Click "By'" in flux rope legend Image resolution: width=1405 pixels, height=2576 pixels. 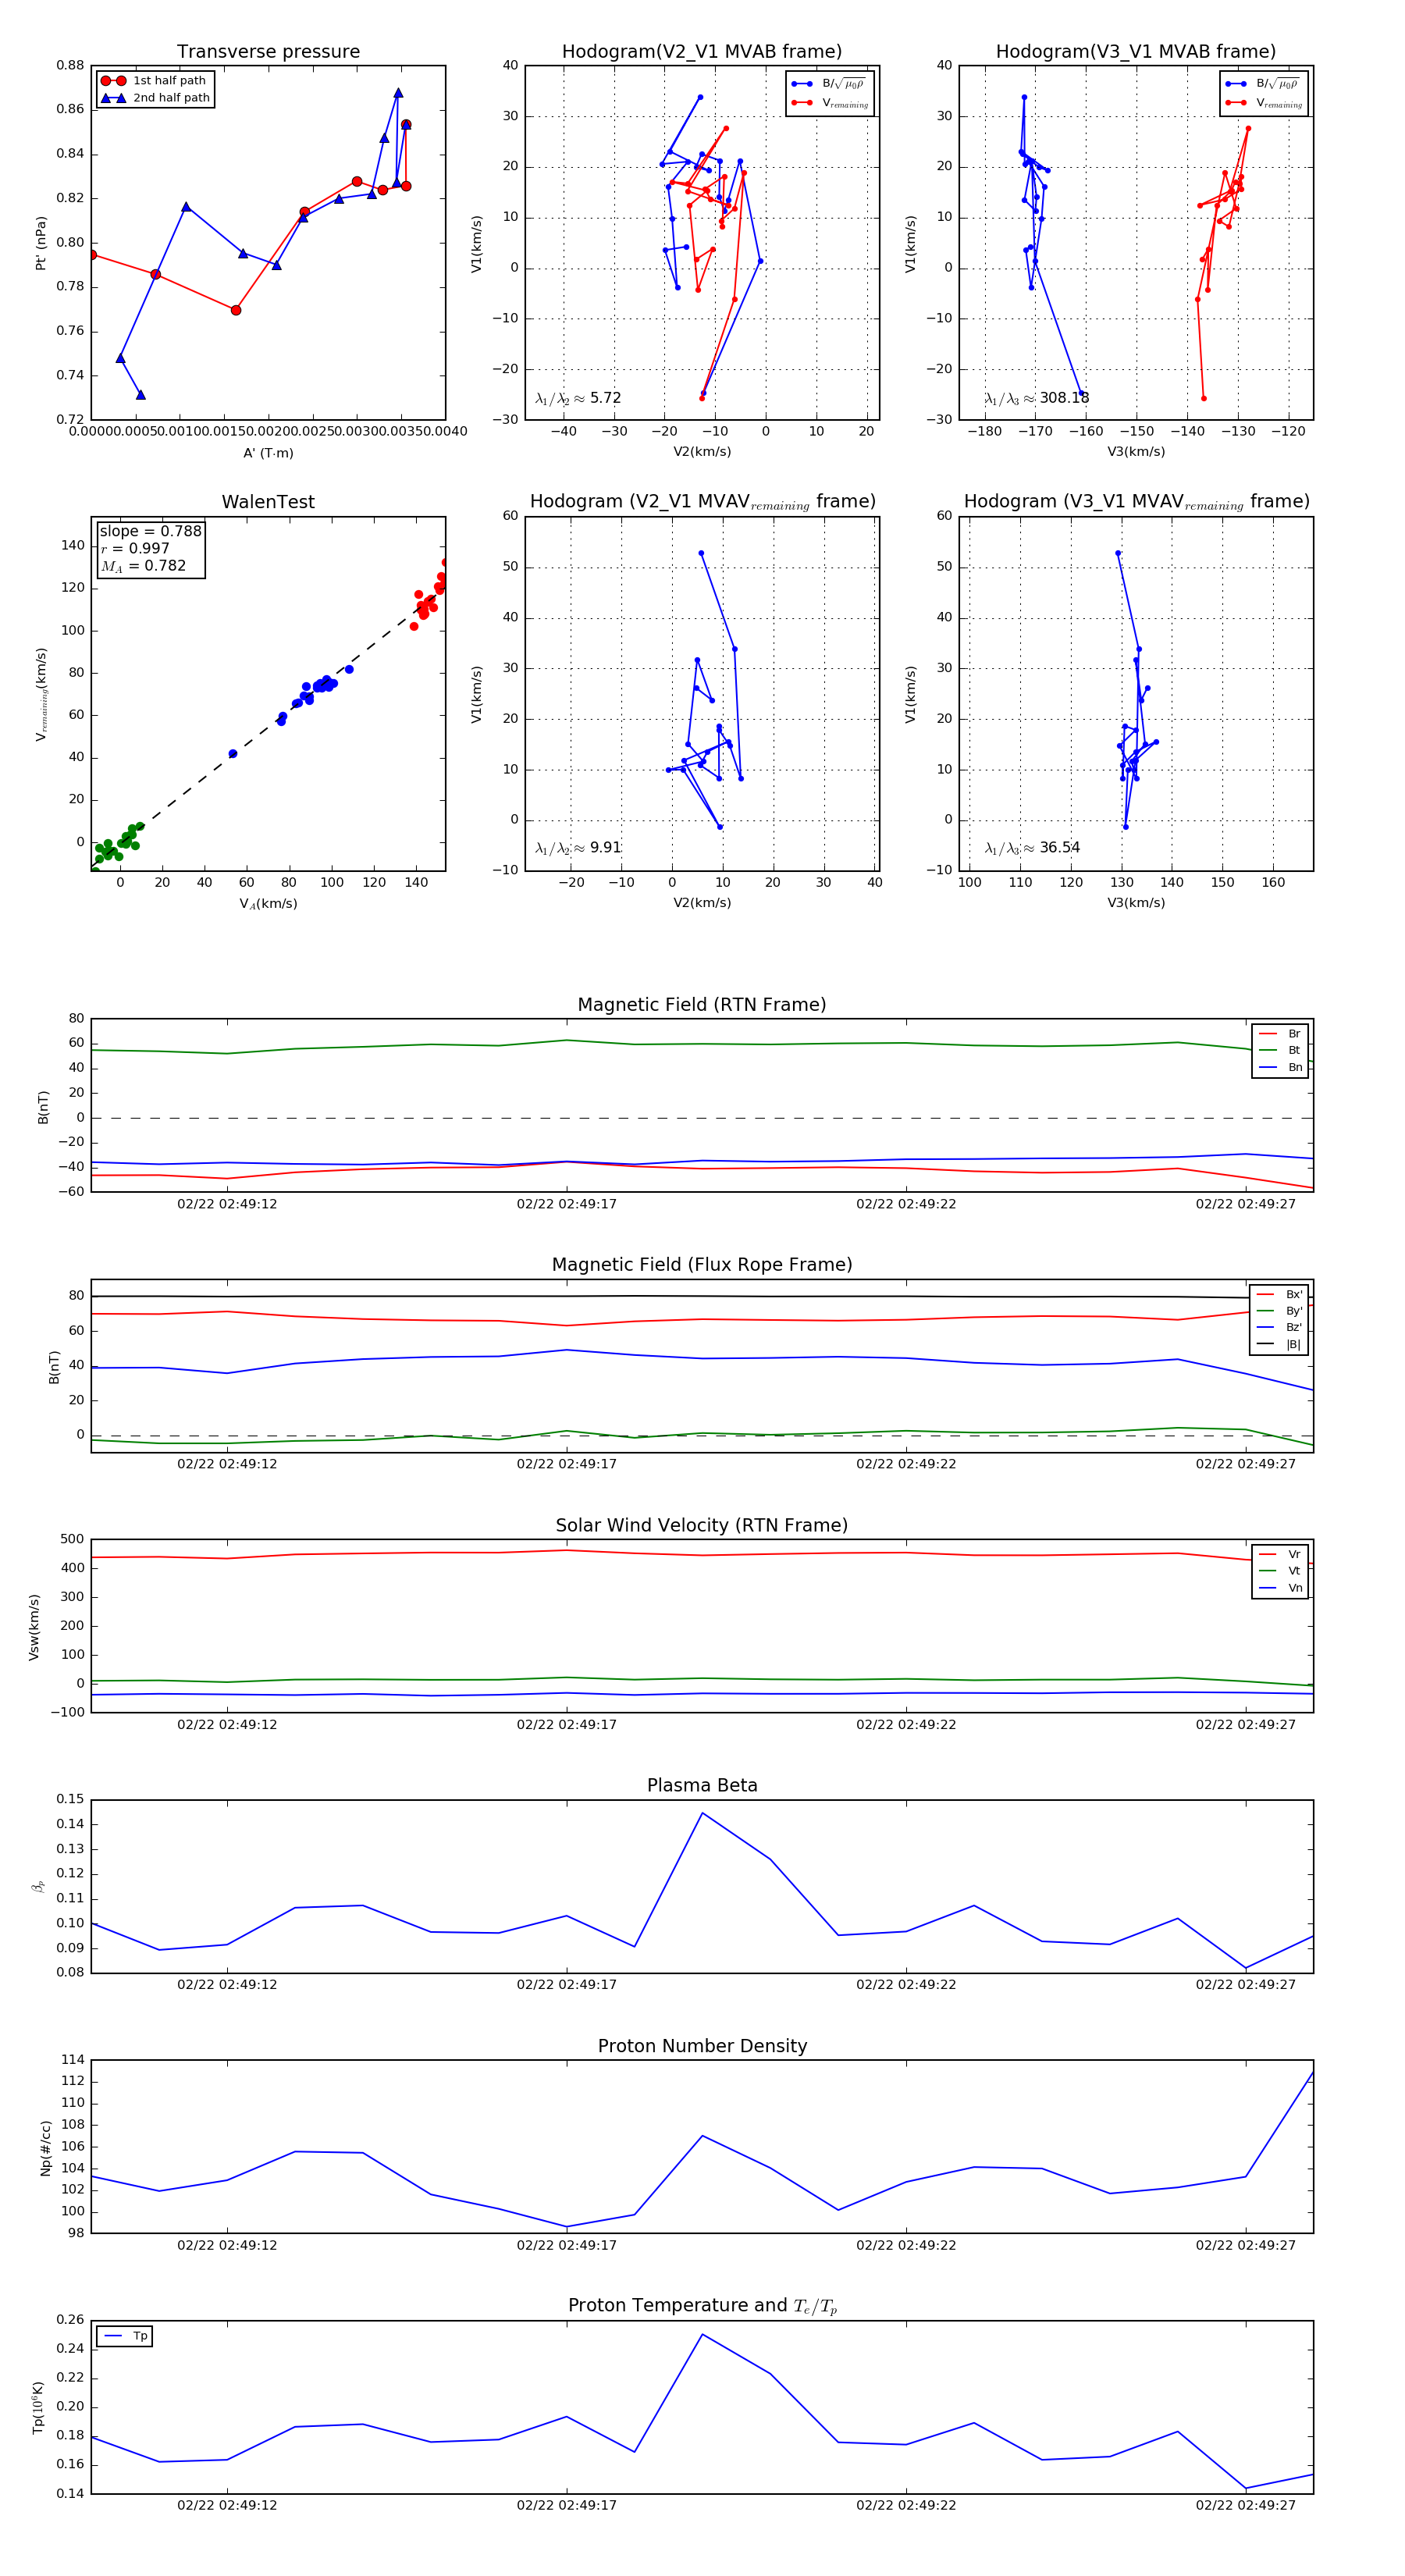coord(1279,1311)
